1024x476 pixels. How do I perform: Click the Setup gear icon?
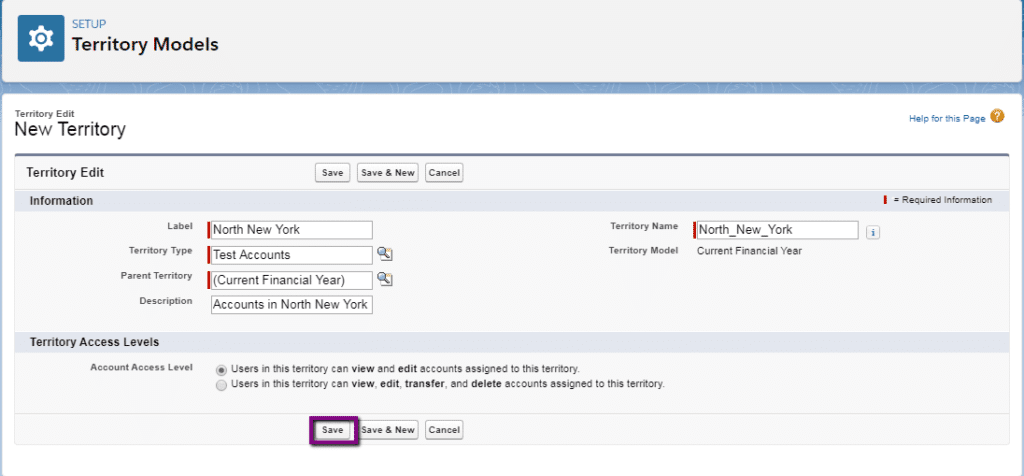coord(41,37)
